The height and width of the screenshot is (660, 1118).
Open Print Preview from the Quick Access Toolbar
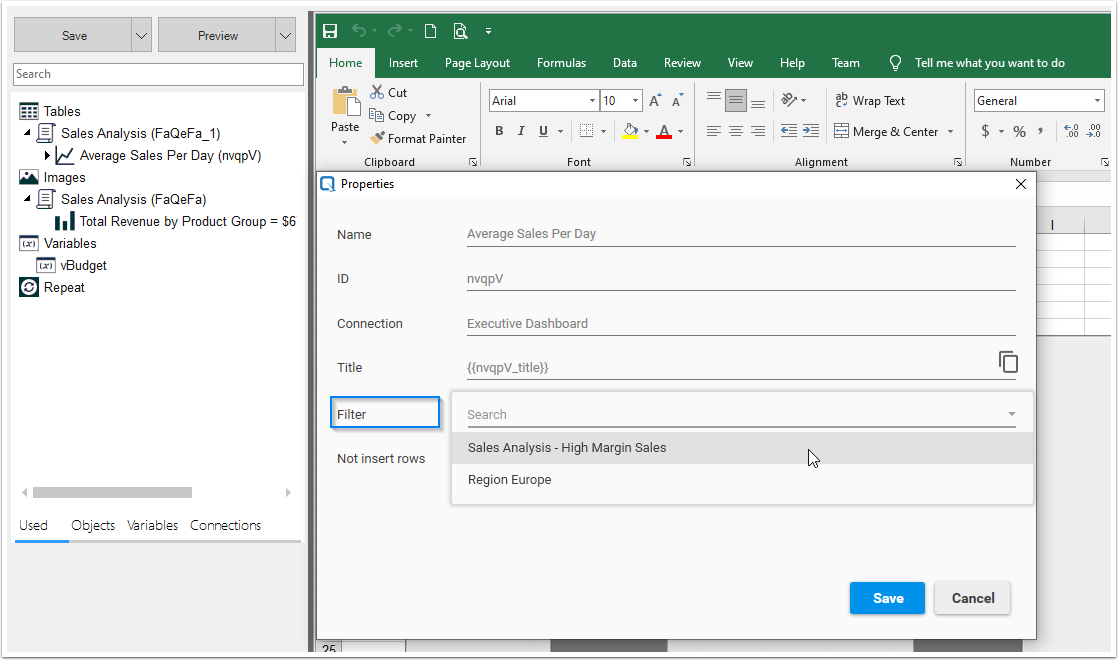[460, 30]
